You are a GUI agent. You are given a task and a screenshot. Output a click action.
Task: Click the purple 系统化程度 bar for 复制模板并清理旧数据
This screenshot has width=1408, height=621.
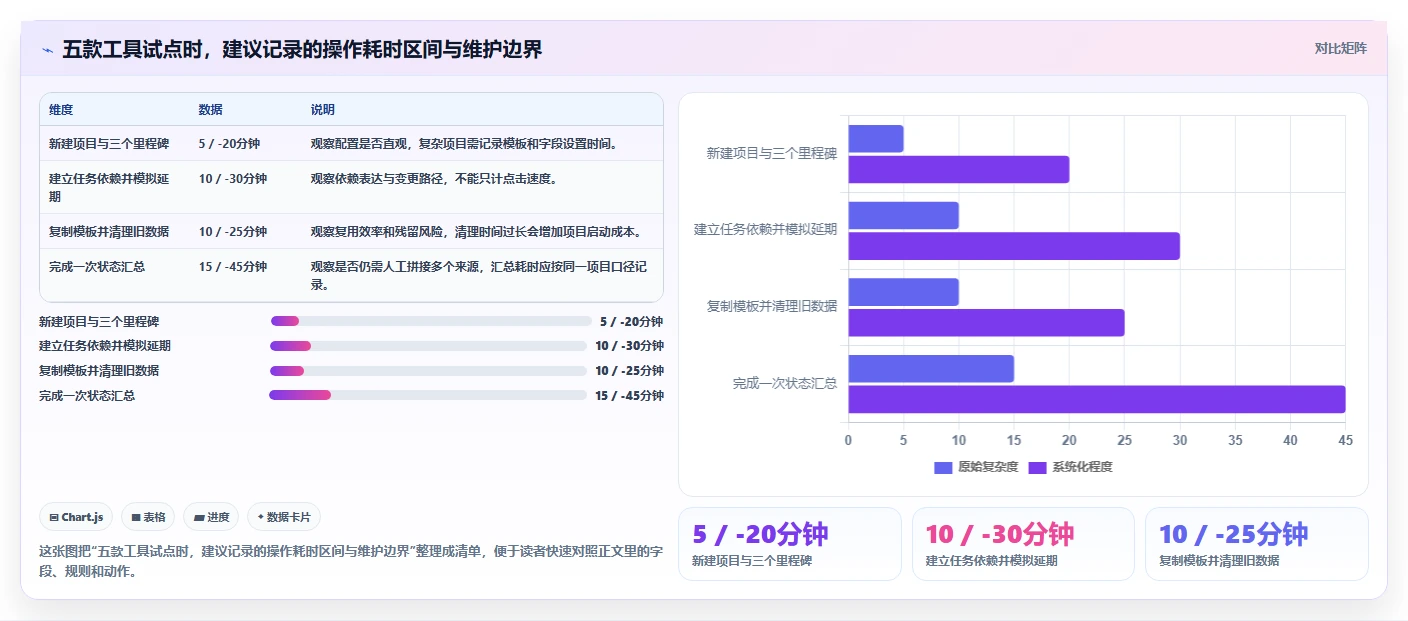987,323
